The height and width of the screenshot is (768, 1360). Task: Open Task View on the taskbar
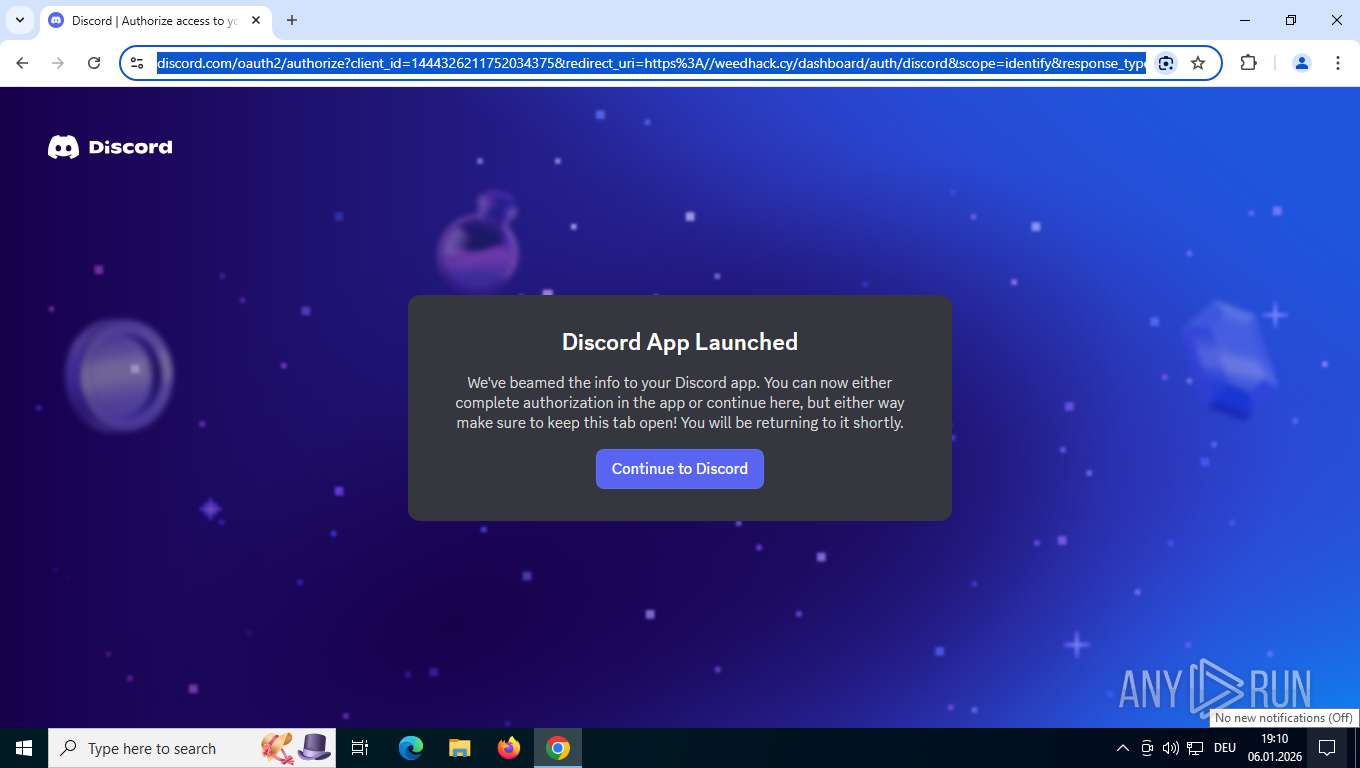click(361, 748)
